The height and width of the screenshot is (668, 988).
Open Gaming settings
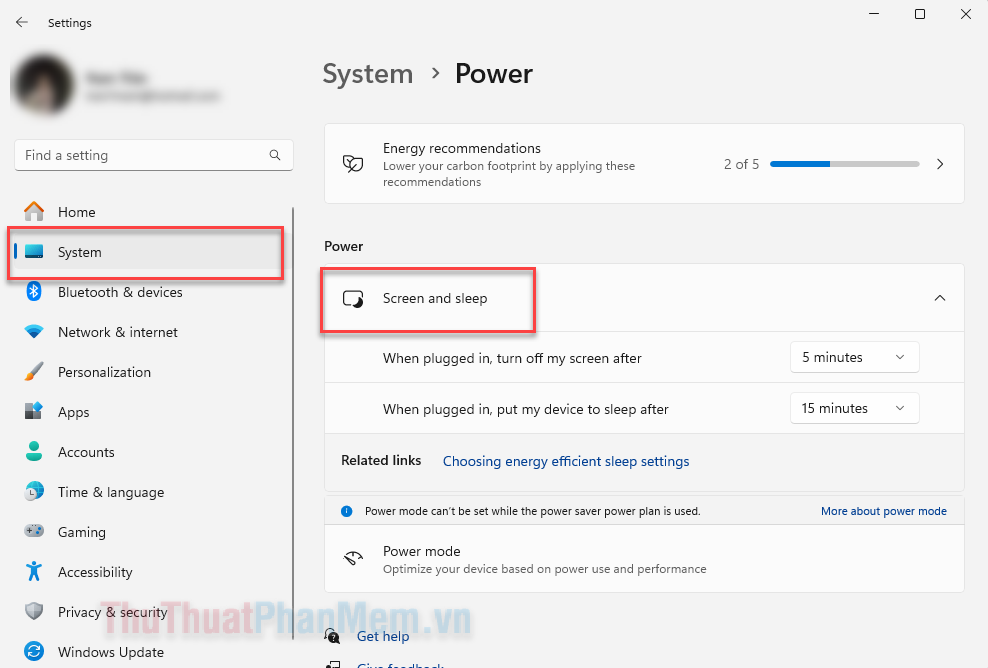pos(34,532)
